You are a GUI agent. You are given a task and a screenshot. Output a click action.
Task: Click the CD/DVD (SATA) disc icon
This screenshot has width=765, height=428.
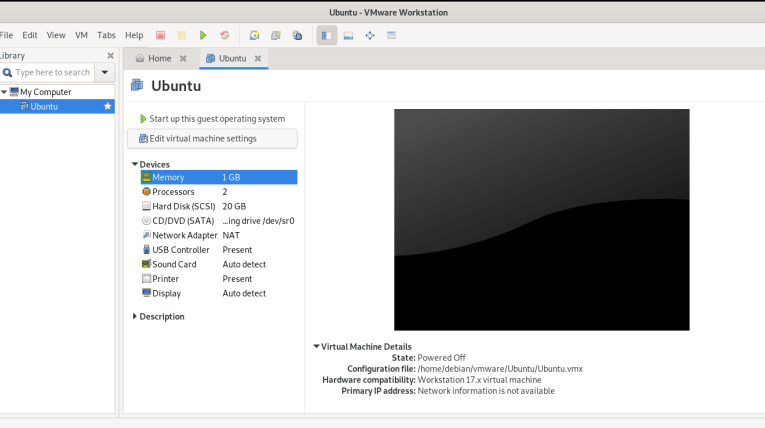[146, 221]
